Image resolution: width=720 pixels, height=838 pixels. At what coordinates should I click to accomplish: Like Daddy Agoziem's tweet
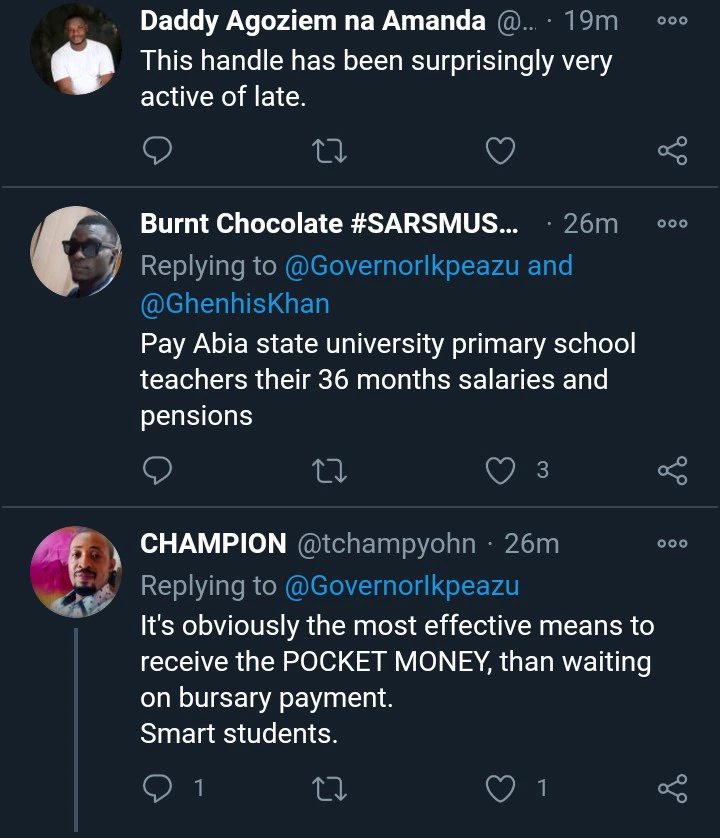coord(500,151)
